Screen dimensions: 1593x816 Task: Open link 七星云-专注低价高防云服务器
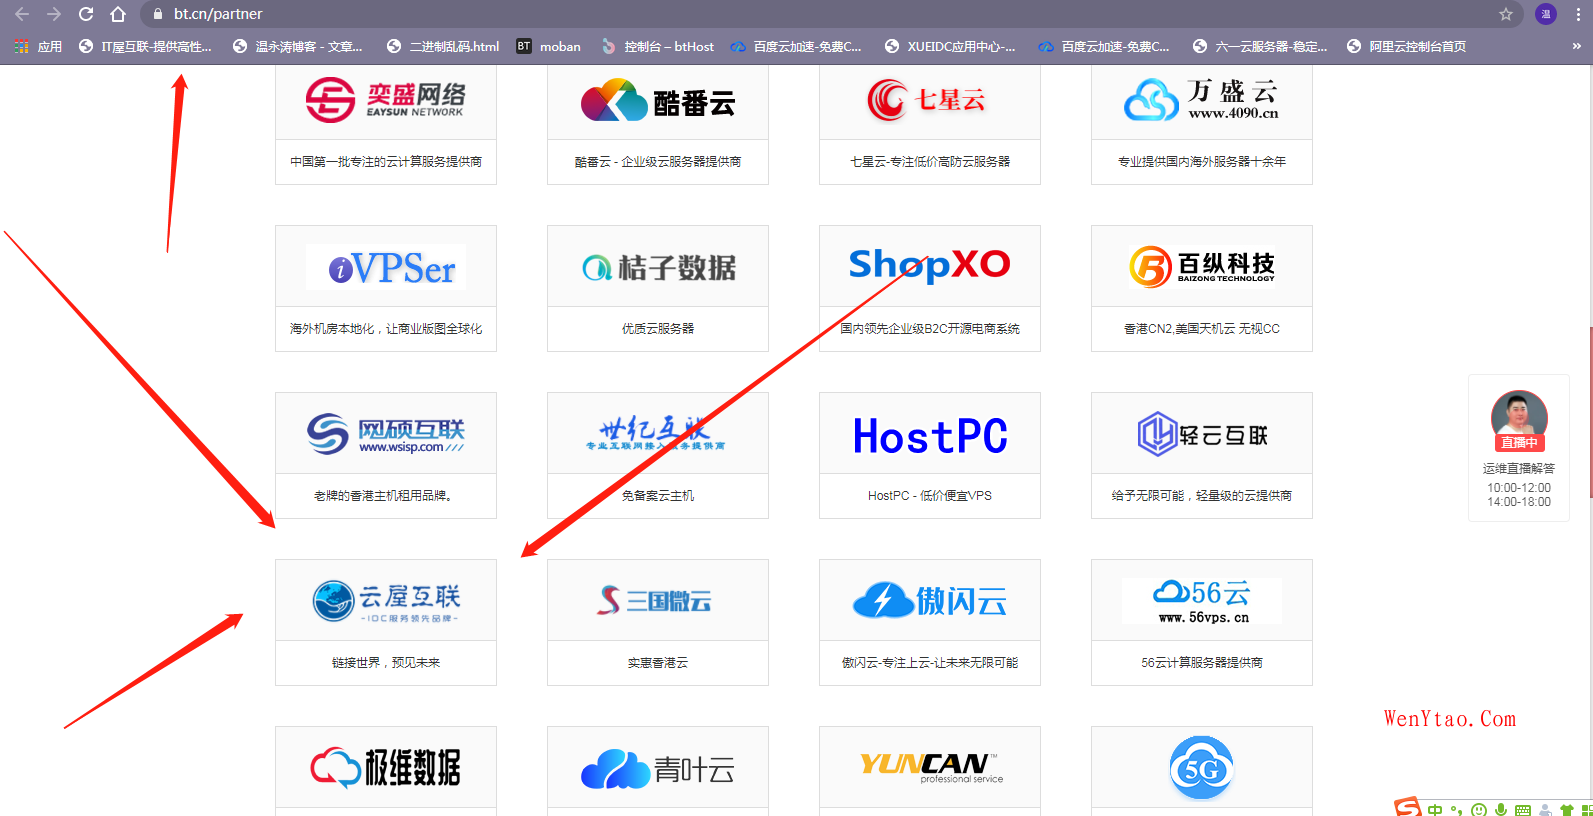930,162
